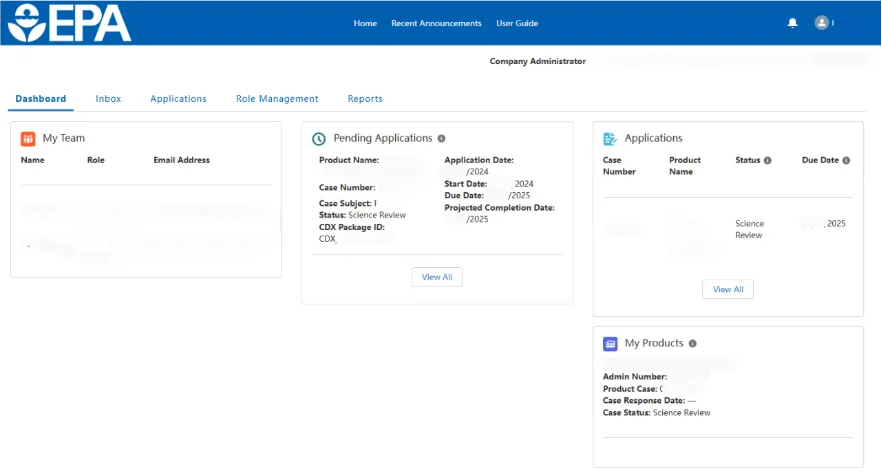882x471 pixels.
Task: Open the Applications tab
Action: pos(178,99)
